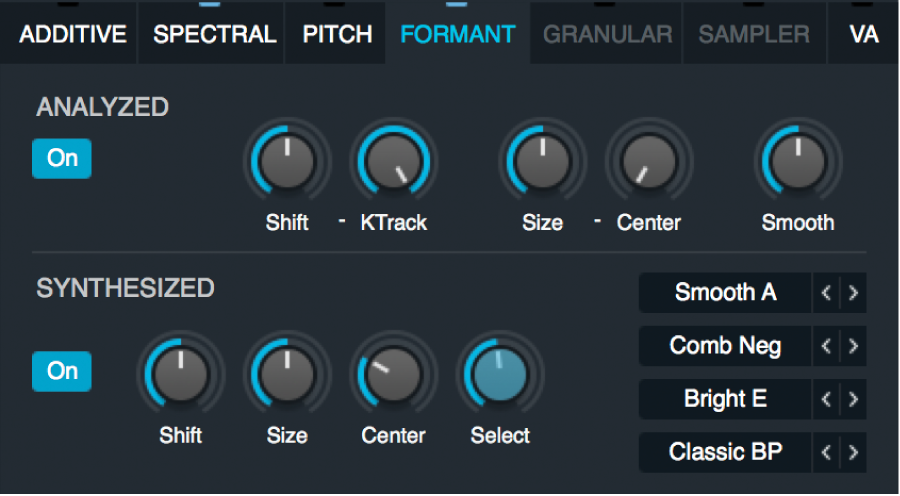Click the Synthesized Select knob
The width and height of the screenshot is (900, 496).
(500, 375)
